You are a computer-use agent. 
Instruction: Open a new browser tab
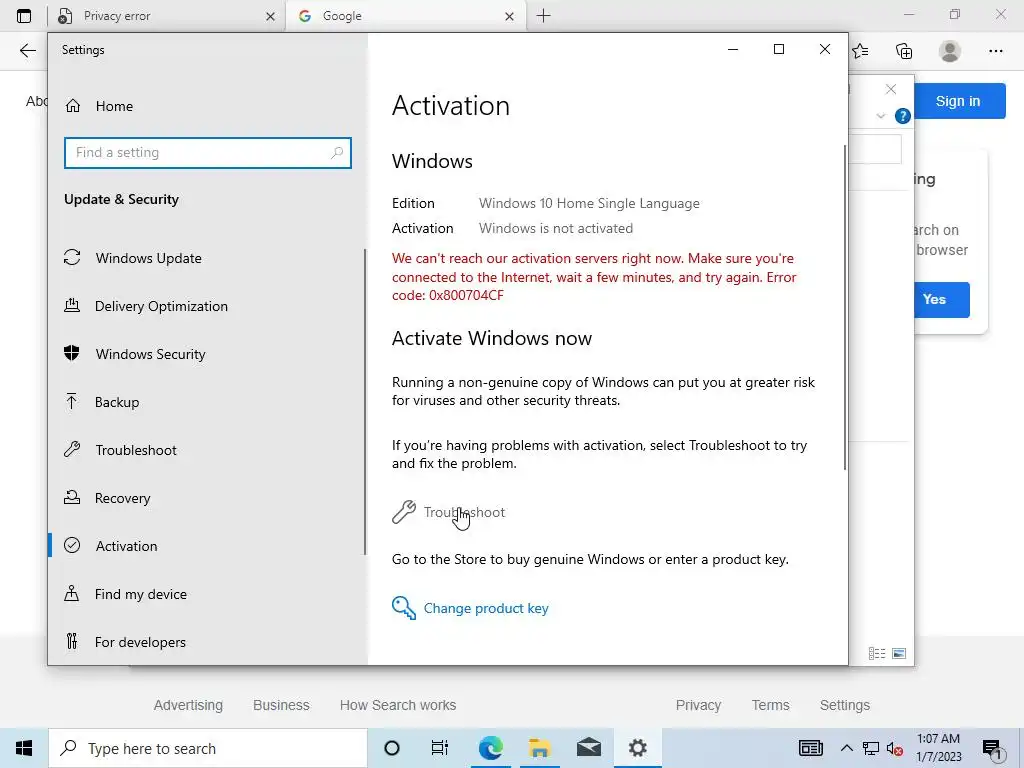[x=543, y=16]
